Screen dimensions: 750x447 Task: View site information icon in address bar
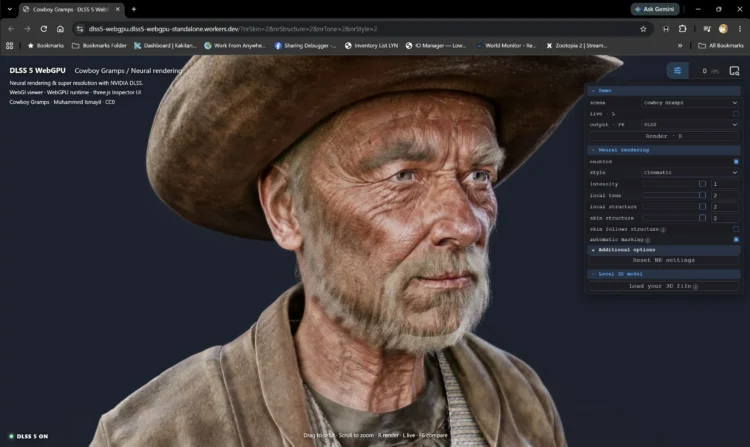point(80,29)
